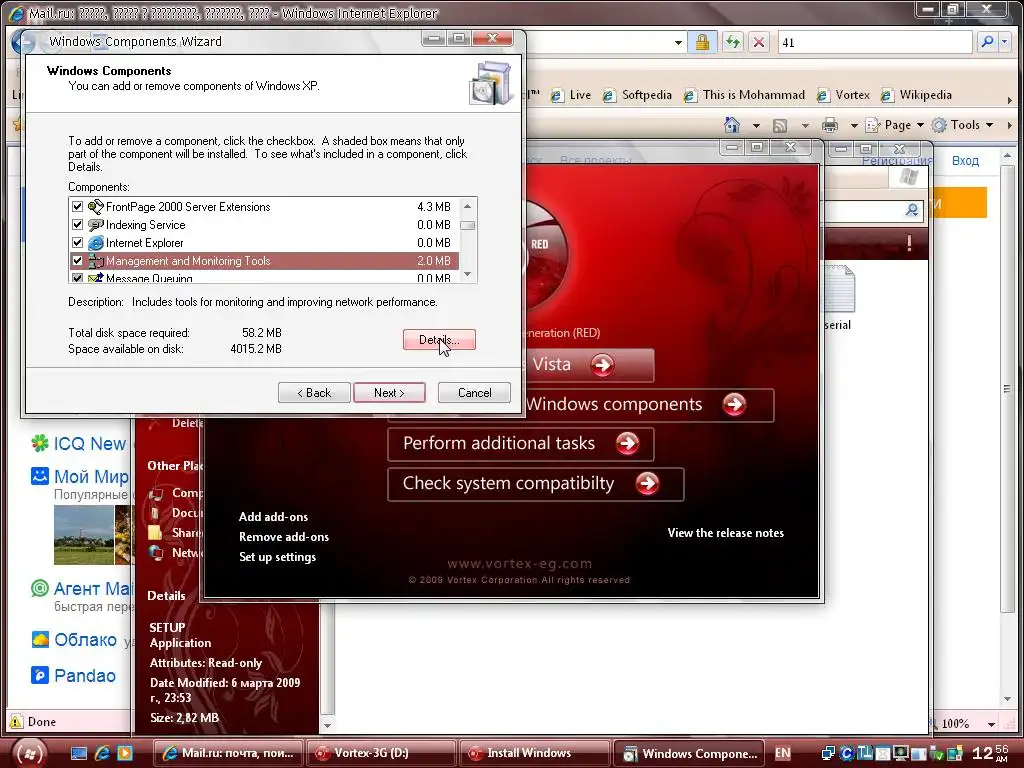Click the EN language indicator

(x=782, y=753)
